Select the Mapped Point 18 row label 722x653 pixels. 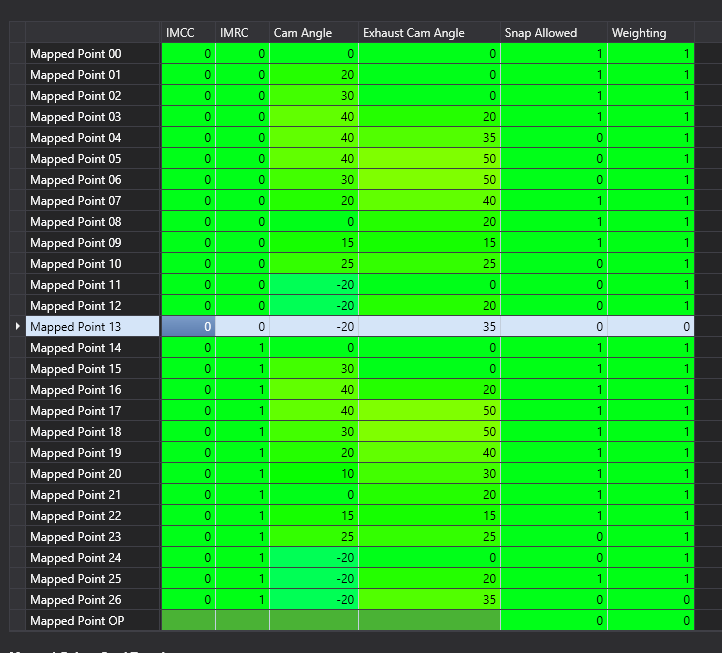[x=93, y=432]
